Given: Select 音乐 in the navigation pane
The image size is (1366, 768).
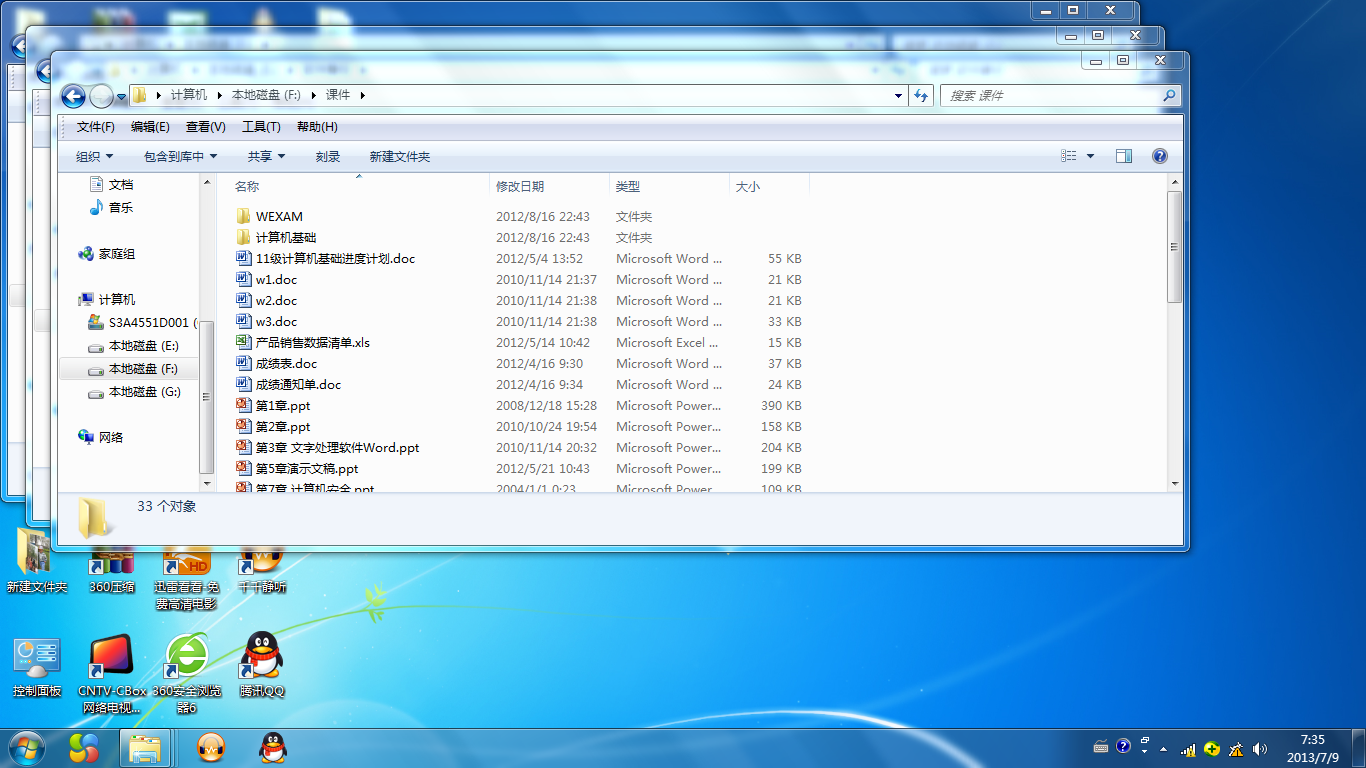Looking at the screenshot, I should [x=111, y=207].
